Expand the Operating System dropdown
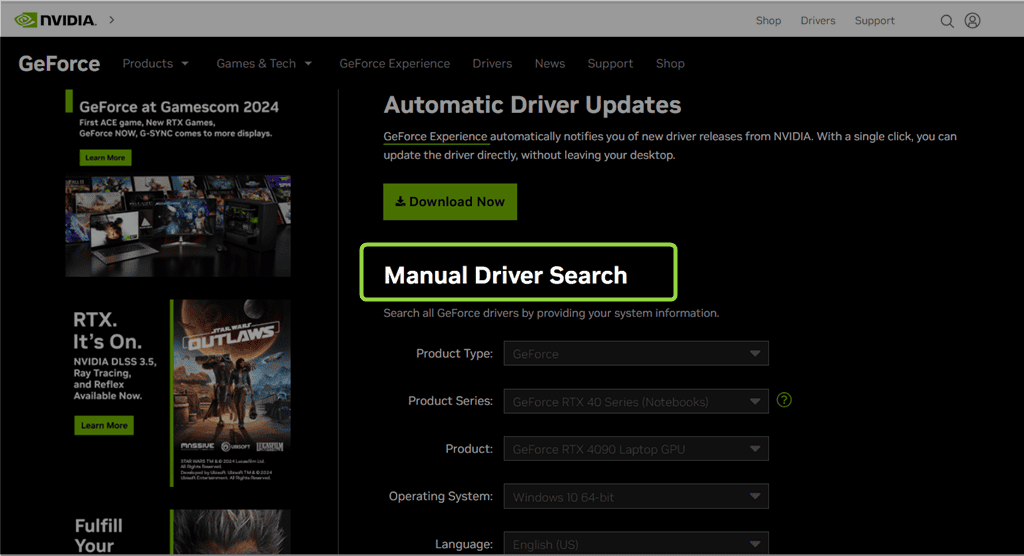1024x556 pixels. [x=636, y=497]
